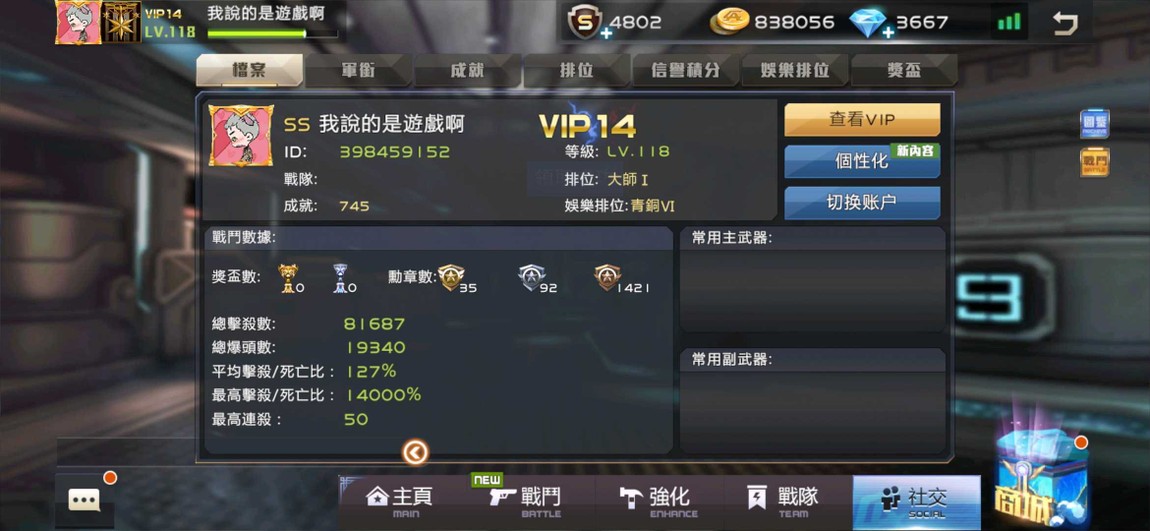The height and width of the screenshot is (531, 1150).
Task: Go to 主頁 main navigation item
Action: [x=400, y=500]
